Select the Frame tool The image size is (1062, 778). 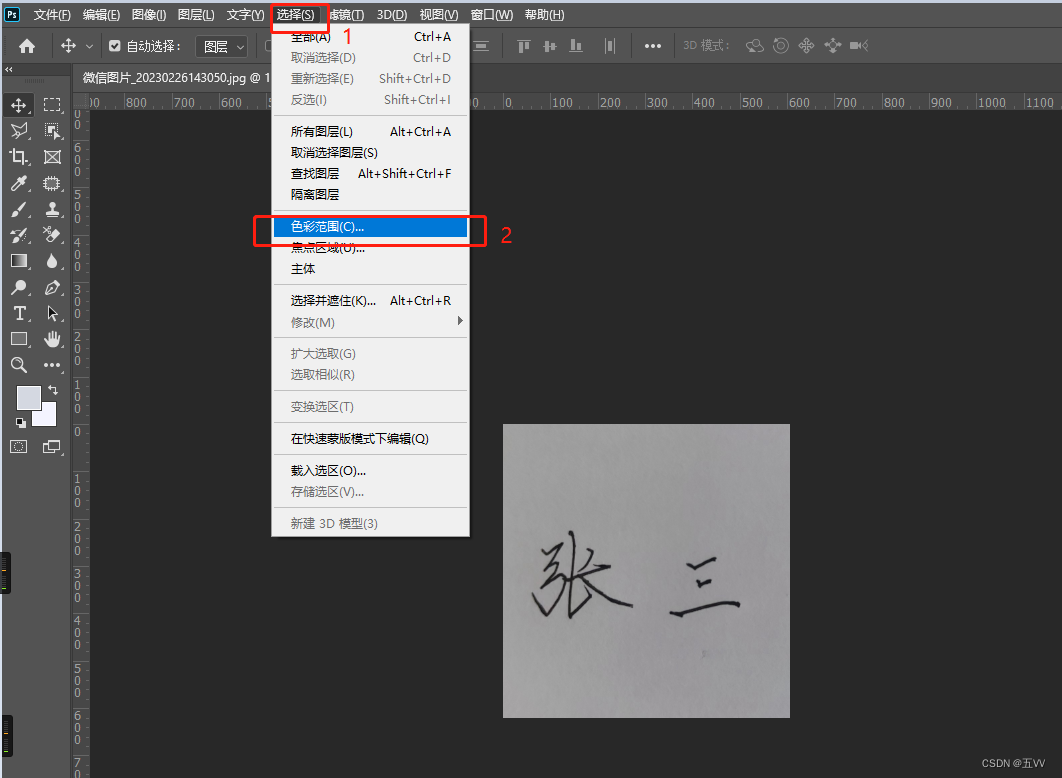point(52,157)
